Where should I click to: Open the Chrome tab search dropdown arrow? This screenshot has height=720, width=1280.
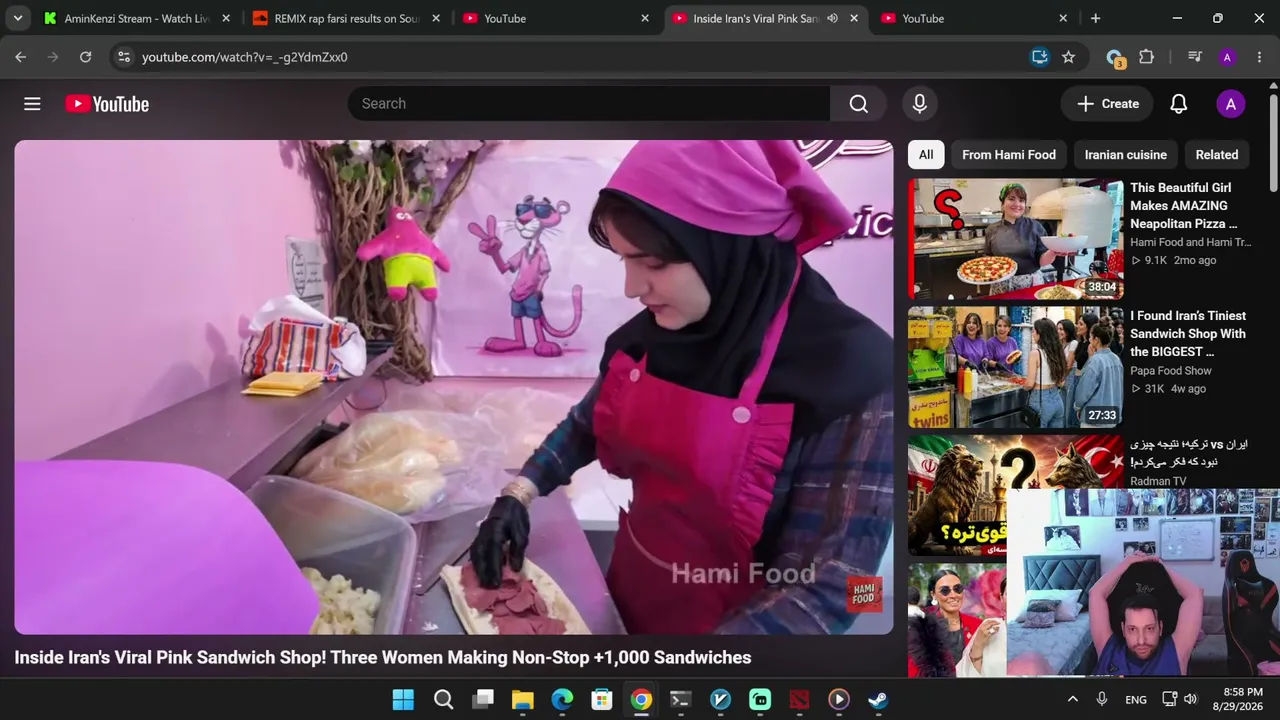tap(16, 18)
